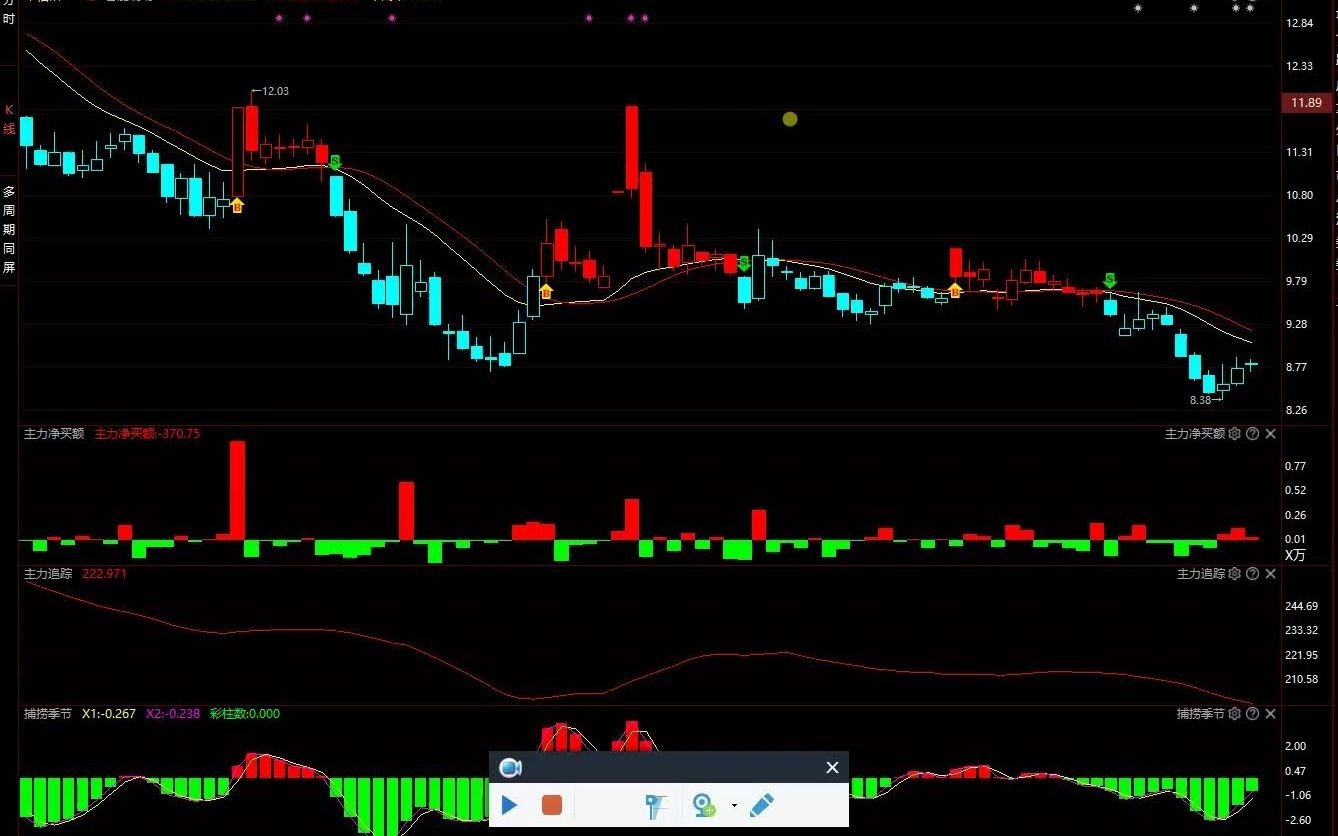Image resolution: width=1338 pixels, height=836 pixels.
Task: Click the play button in the recorder toolbar
Action: [x=509, y=804]
